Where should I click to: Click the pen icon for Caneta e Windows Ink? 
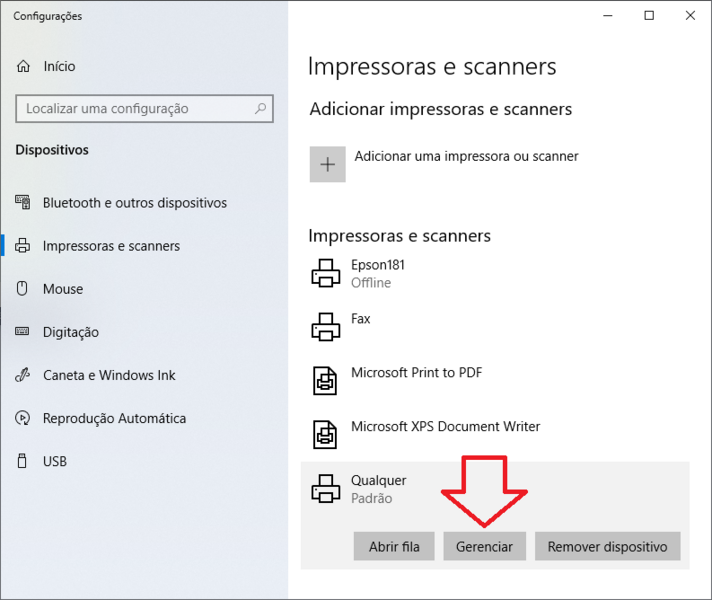click(x=23, y=375)
